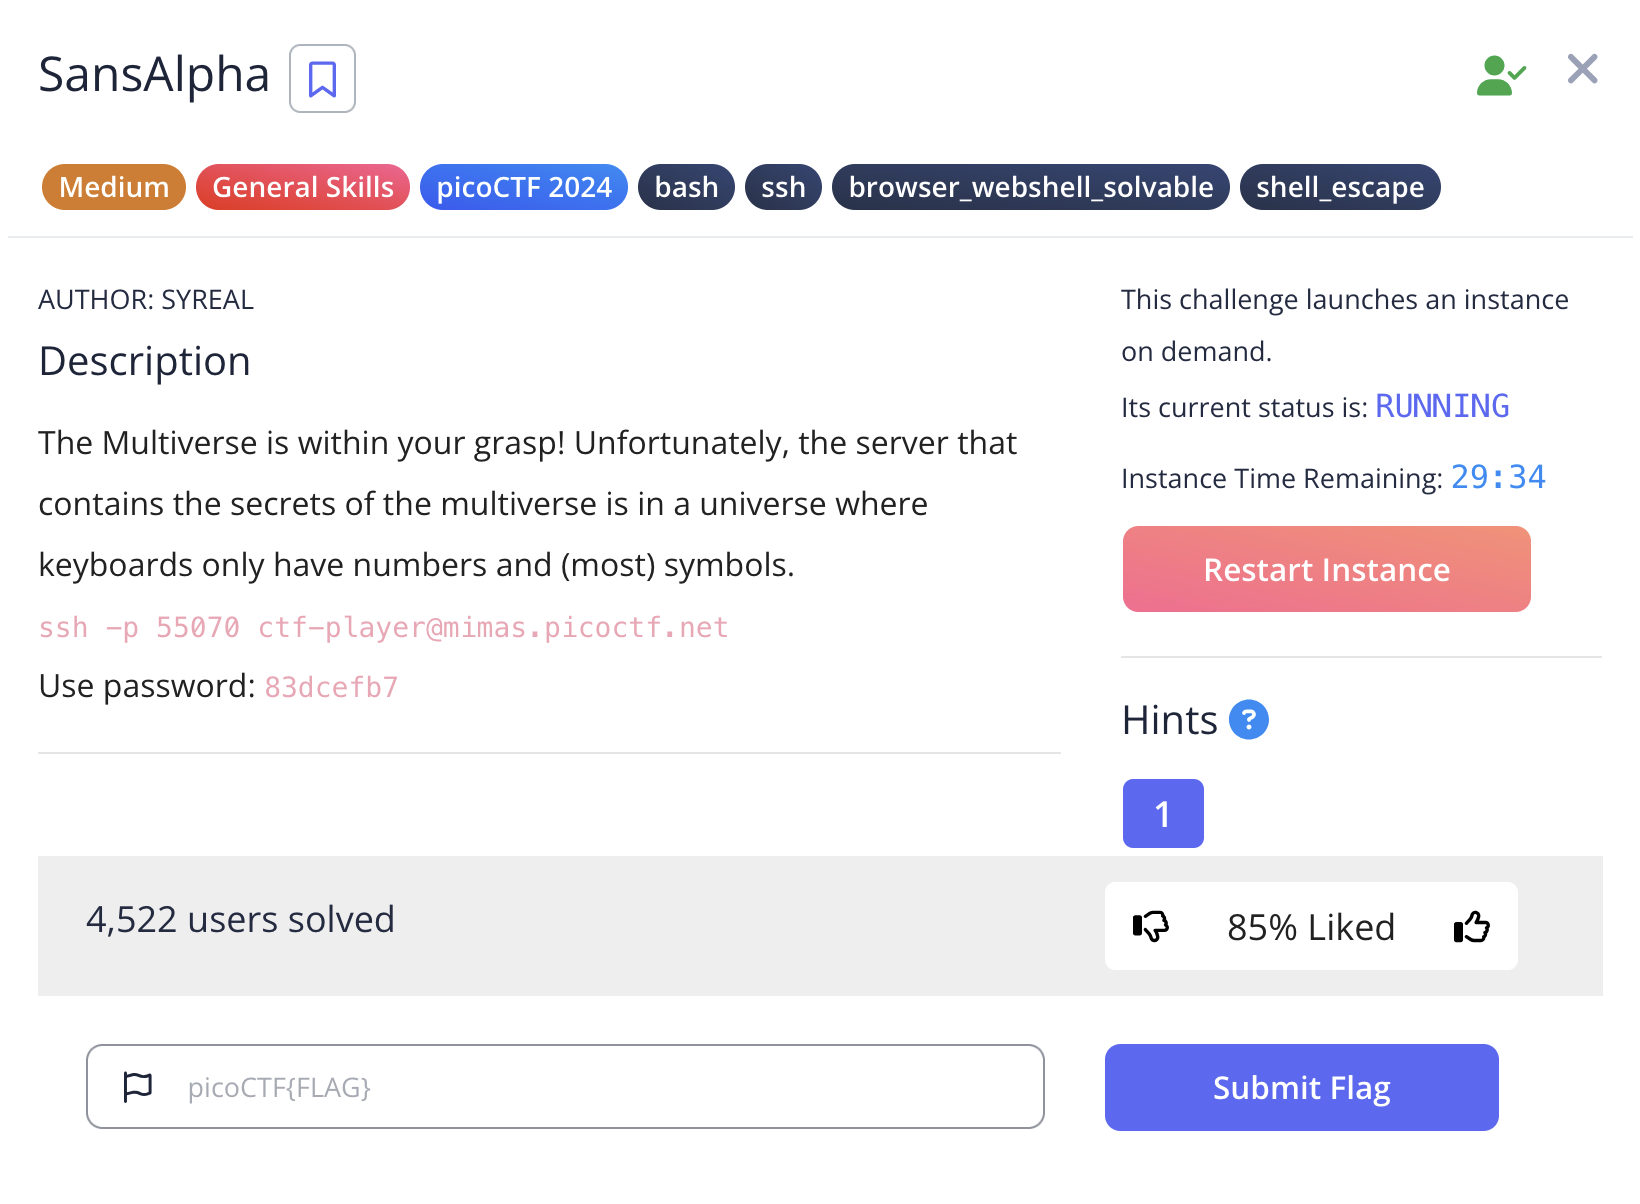Bookmark the SansAlpha challenge

pyautogui.click(x=322, y=78)
